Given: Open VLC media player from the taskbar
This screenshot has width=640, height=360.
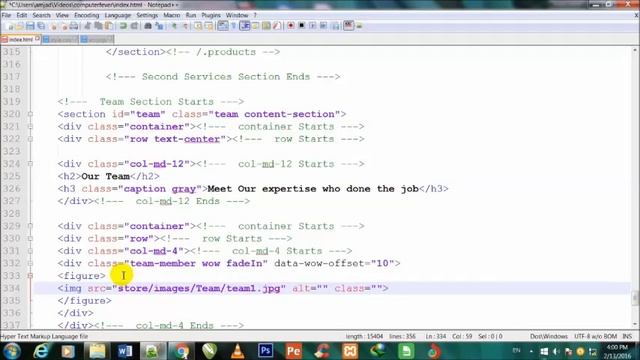Looking at the screenshot, I should (x=238, y=351).
